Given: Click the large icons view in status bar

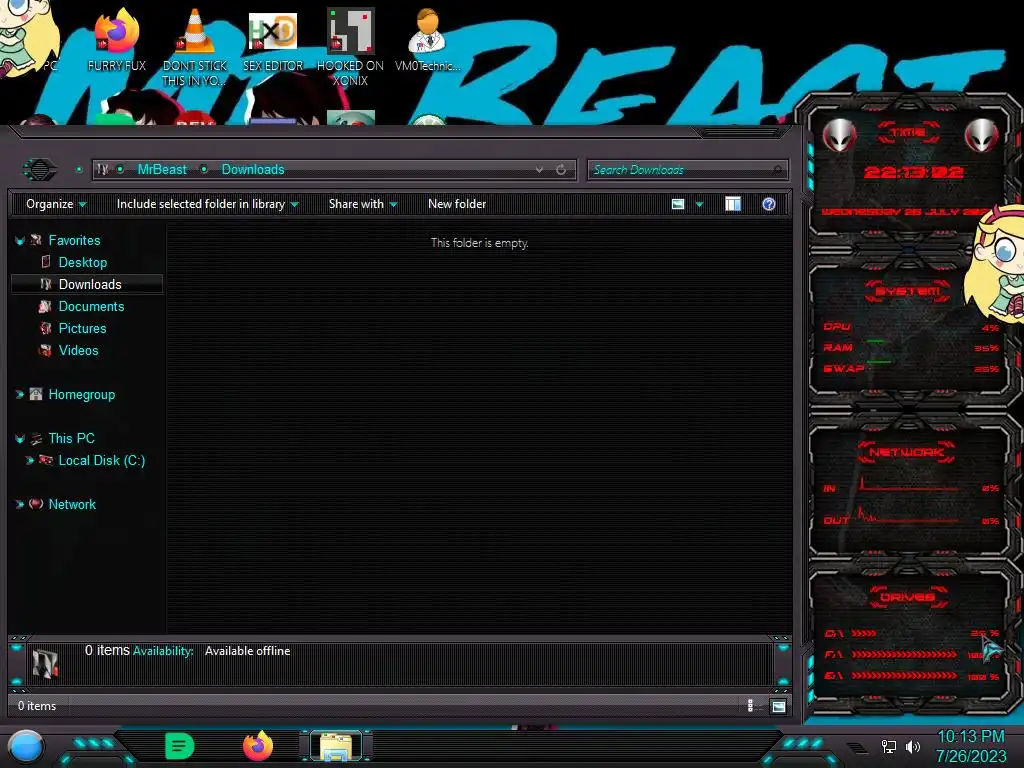Looking at the screenshot, I should pyautogui.click(x=778, y=706).
